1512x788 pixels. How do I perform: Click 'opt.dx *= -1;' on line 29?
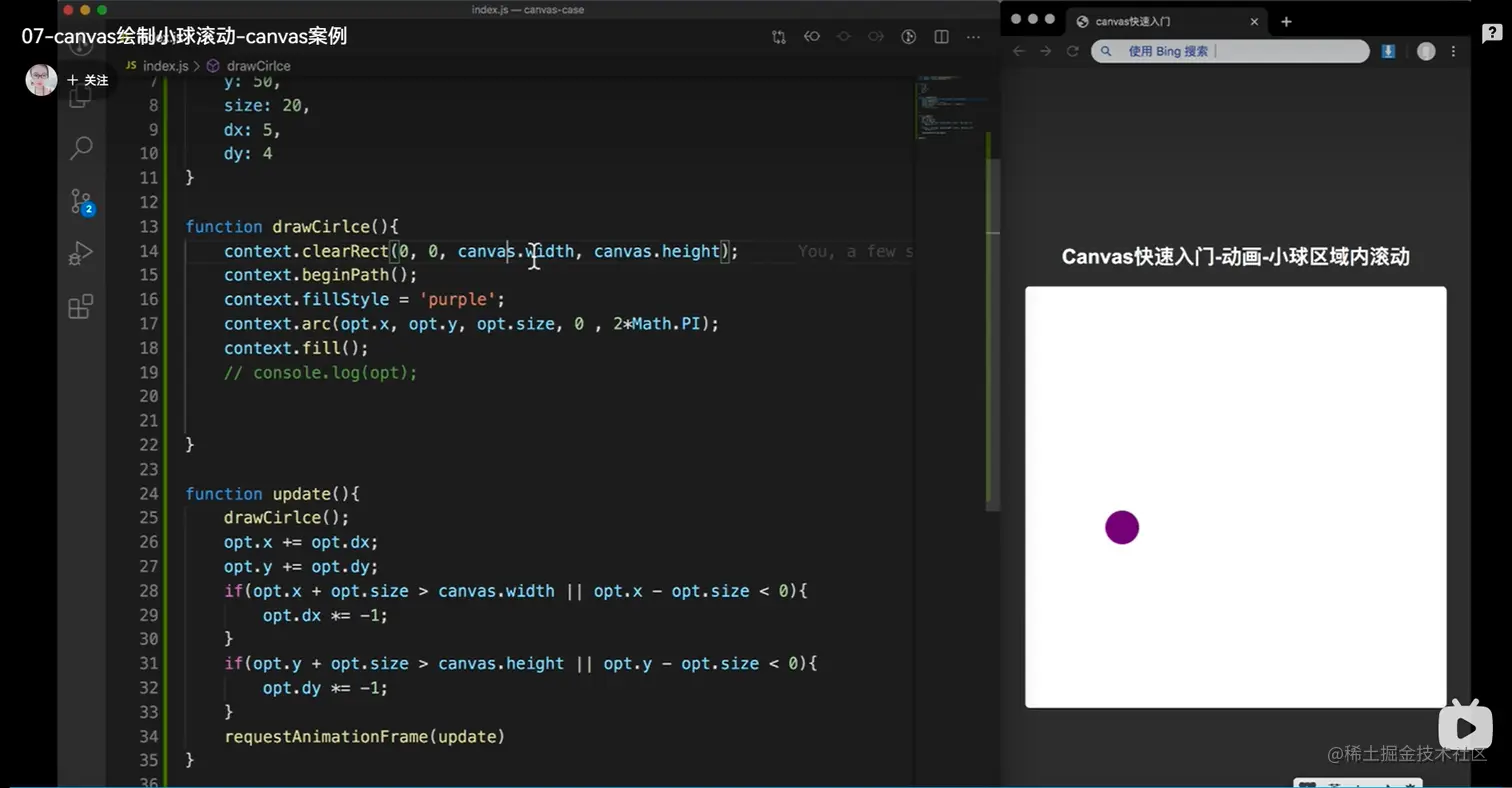[x=325, y=615]
